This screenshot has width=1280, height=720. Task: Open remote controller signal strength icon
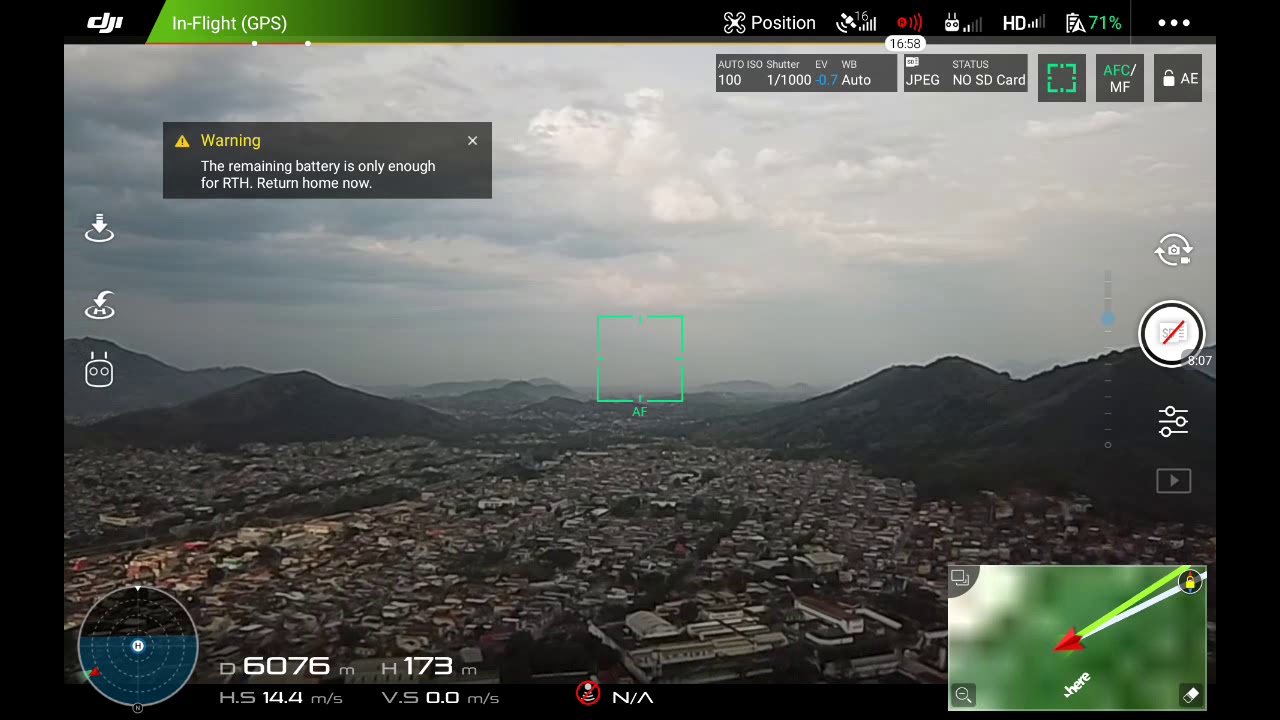pyautogui.click(x=962, y=23)
